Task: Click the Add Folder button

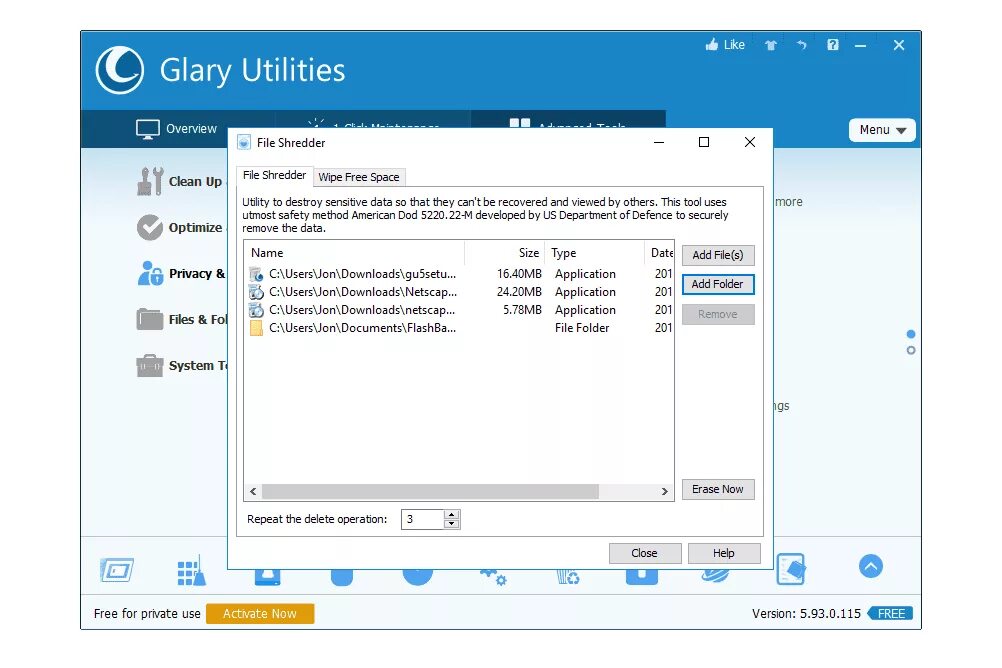Action: pyautogui.click(x=718, y=284)
